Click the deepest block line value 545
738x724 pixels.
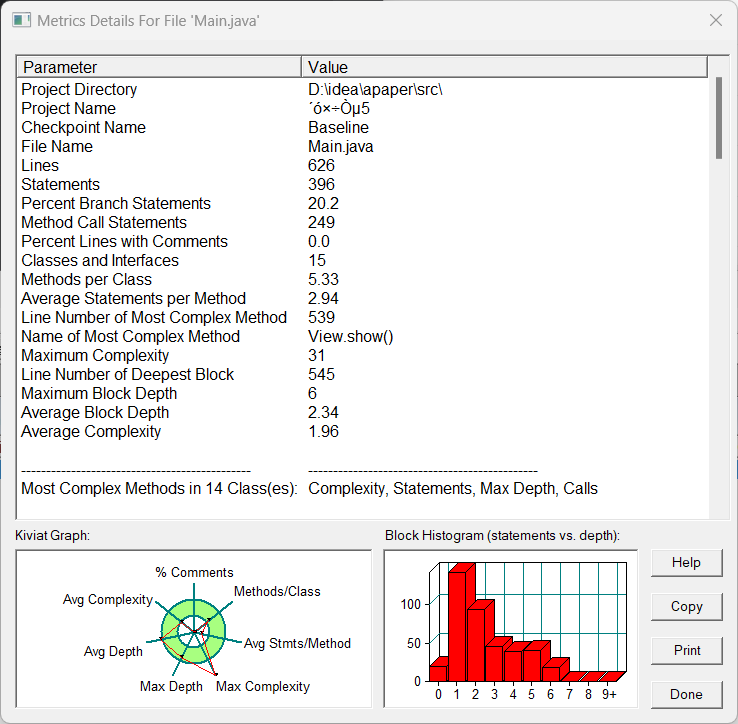click(321, 374)
